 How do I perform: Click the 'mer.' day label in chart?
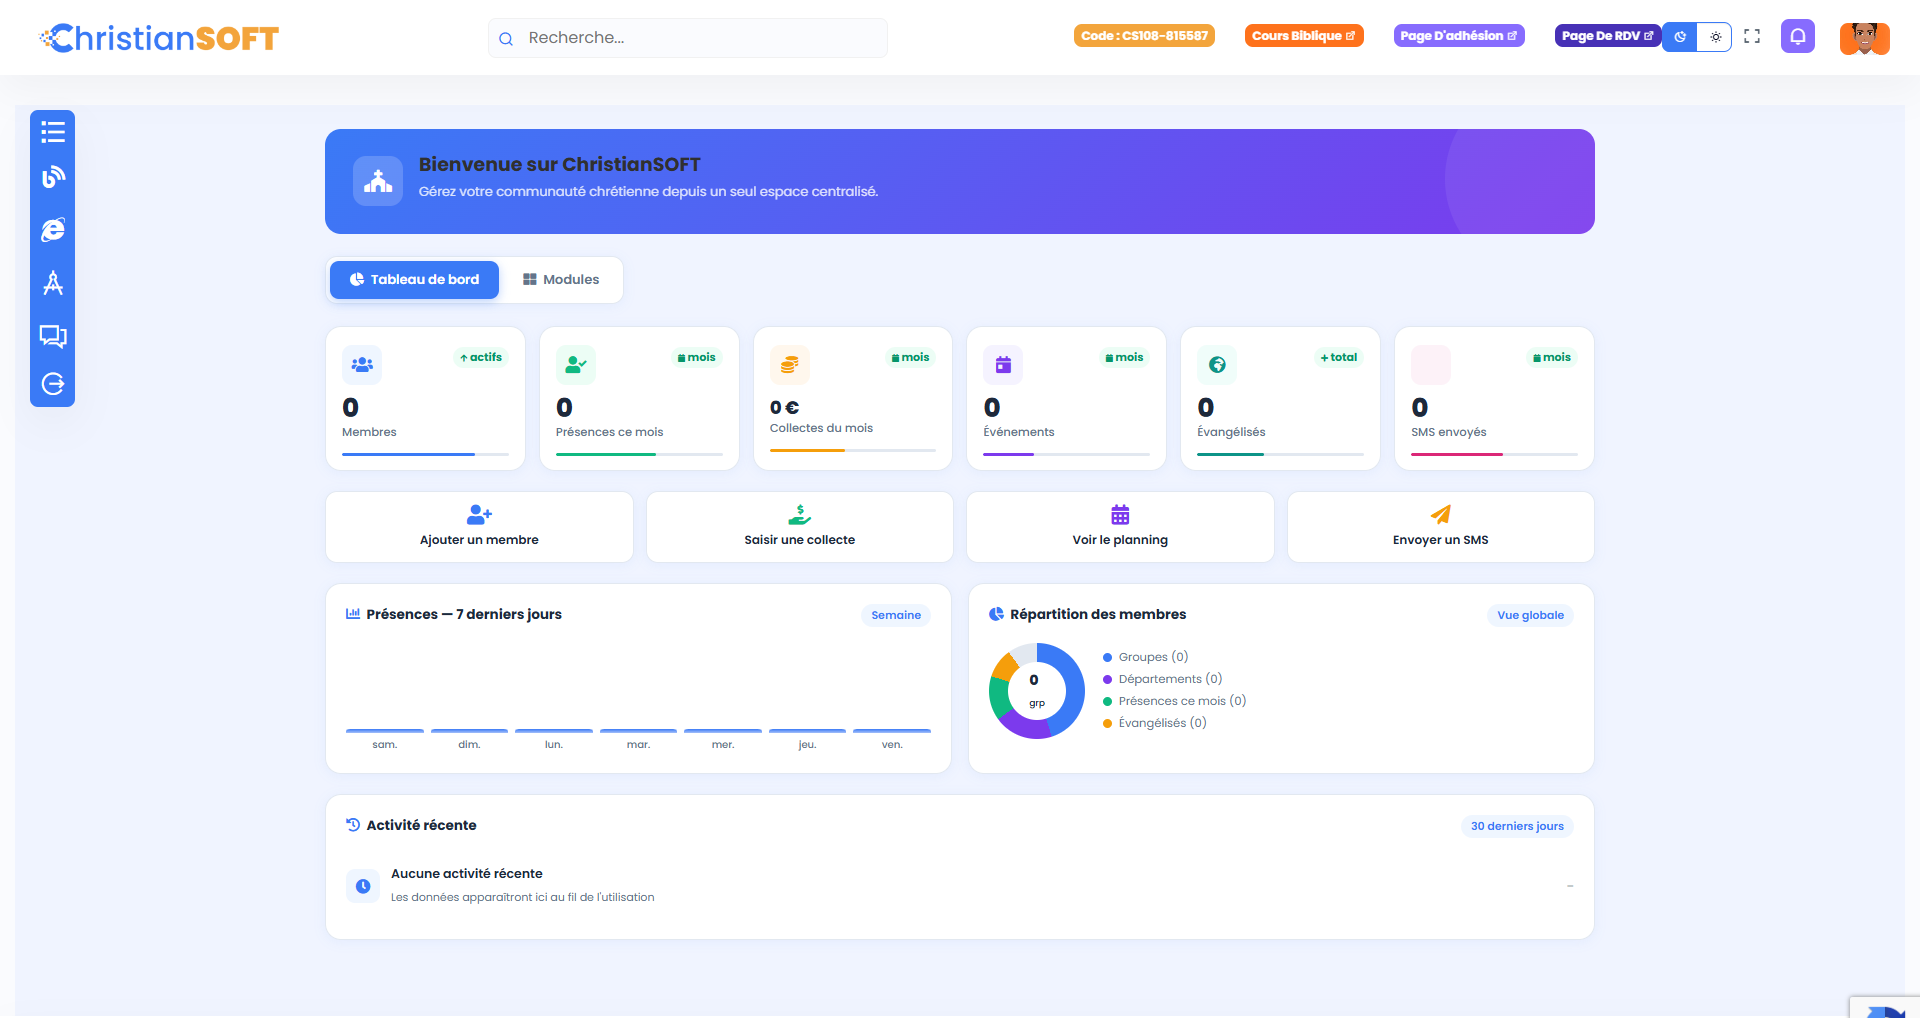(x=723, y=745)
